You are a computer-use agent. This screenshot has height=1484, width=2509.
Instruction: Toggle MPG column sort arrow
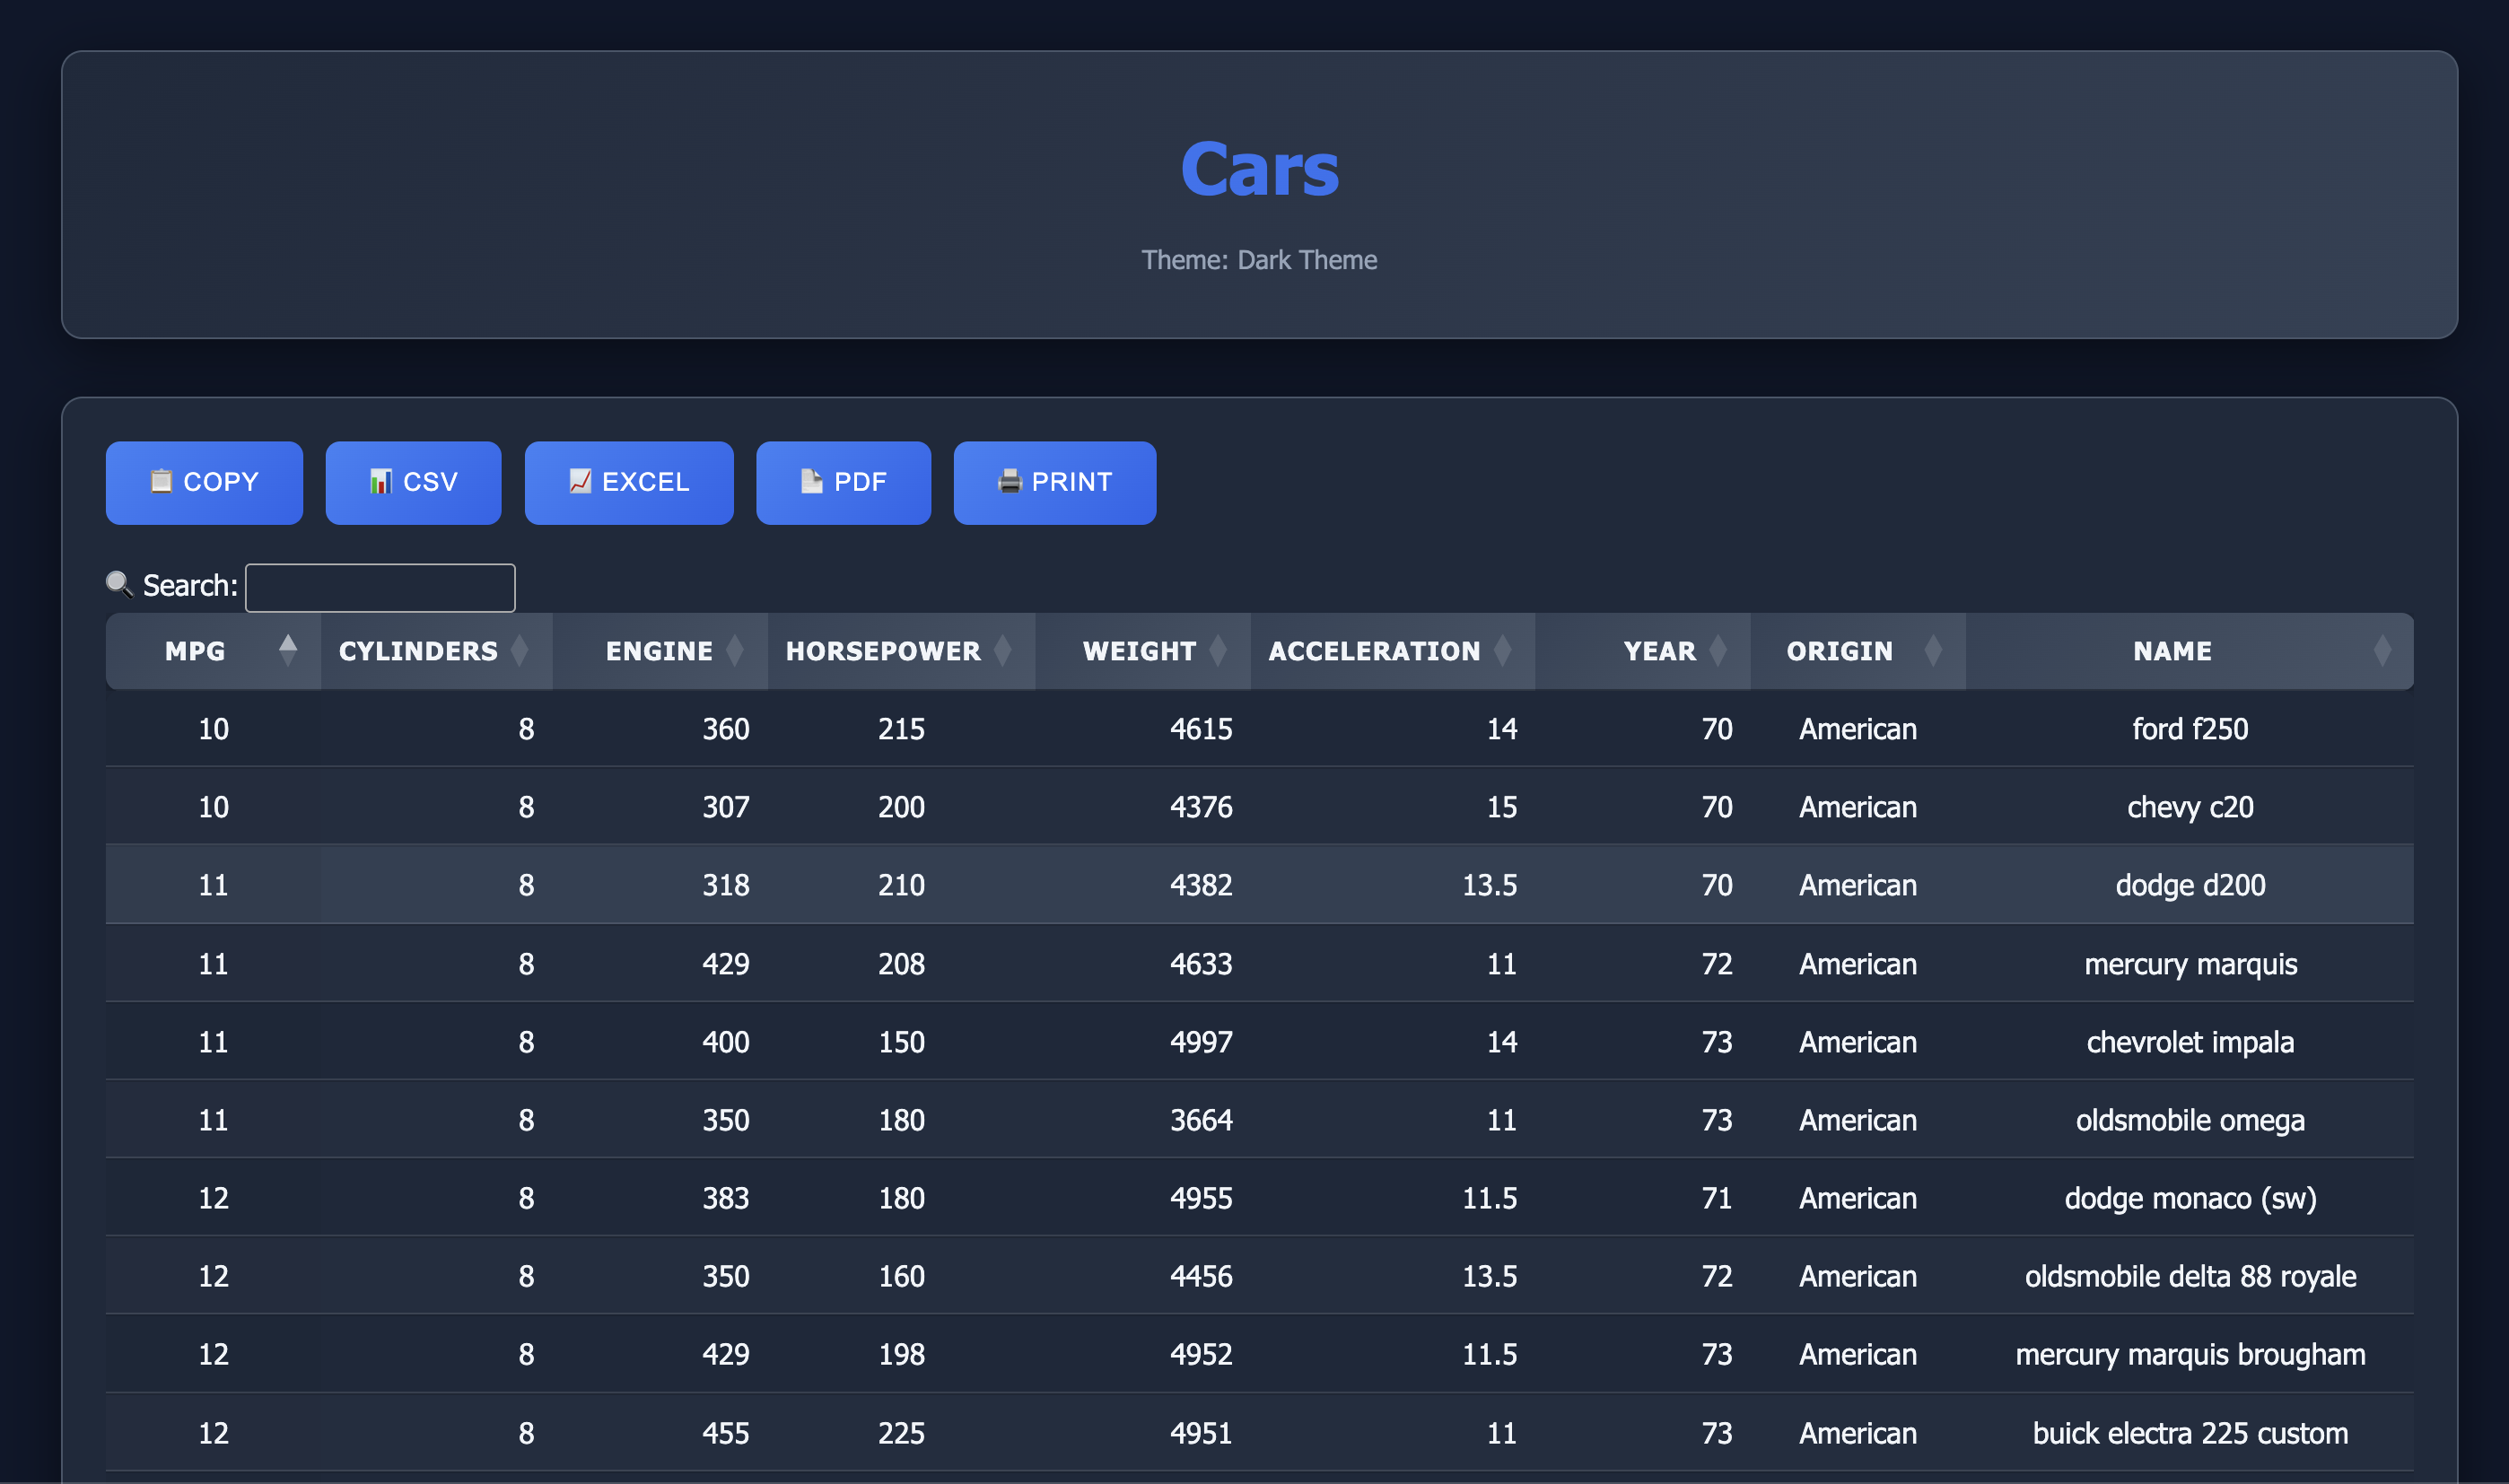pos(287,650)
